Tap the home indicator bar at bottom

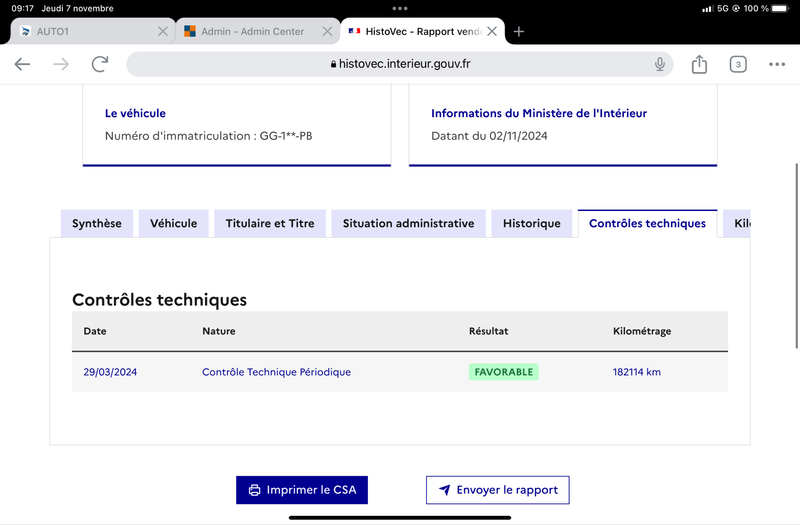click(400, 517)
